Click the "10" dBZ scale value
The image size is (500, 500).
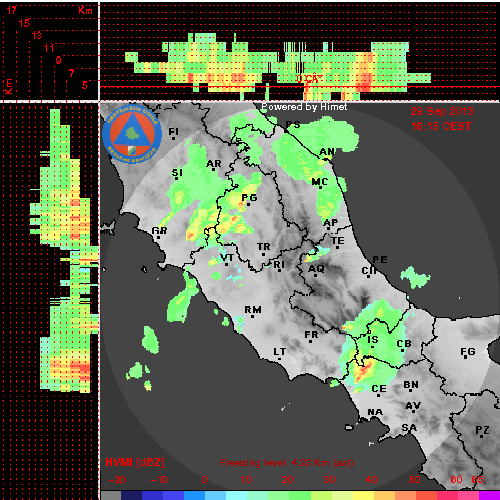(246, 480)
